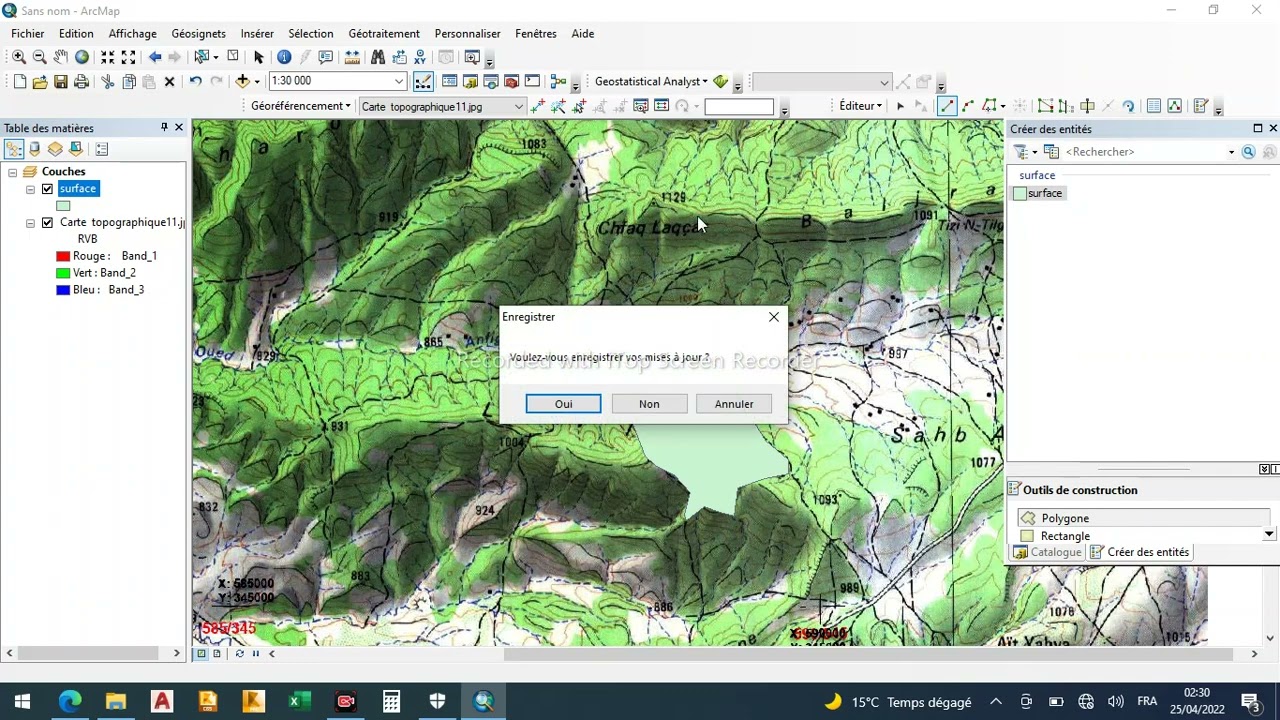Select the Straight Segment tool
Screen dimensions: 1280x720
pos(947,106)
